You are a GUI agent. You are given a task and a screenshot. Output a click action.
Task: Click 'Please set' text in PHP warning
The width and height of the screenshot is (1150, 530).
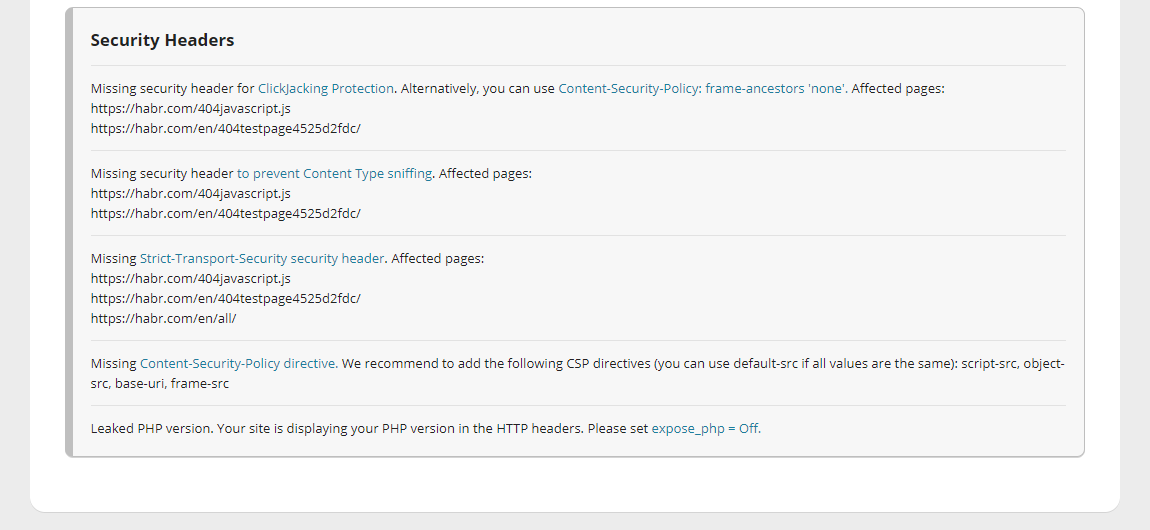[617, 429]
